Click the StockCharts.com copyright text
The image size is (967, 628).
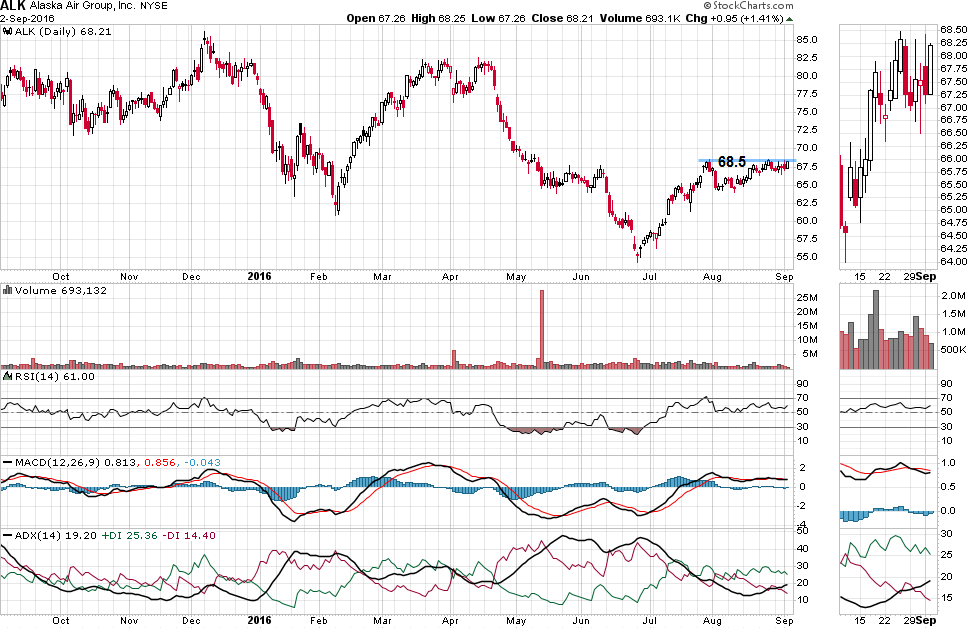pos(748,6)
